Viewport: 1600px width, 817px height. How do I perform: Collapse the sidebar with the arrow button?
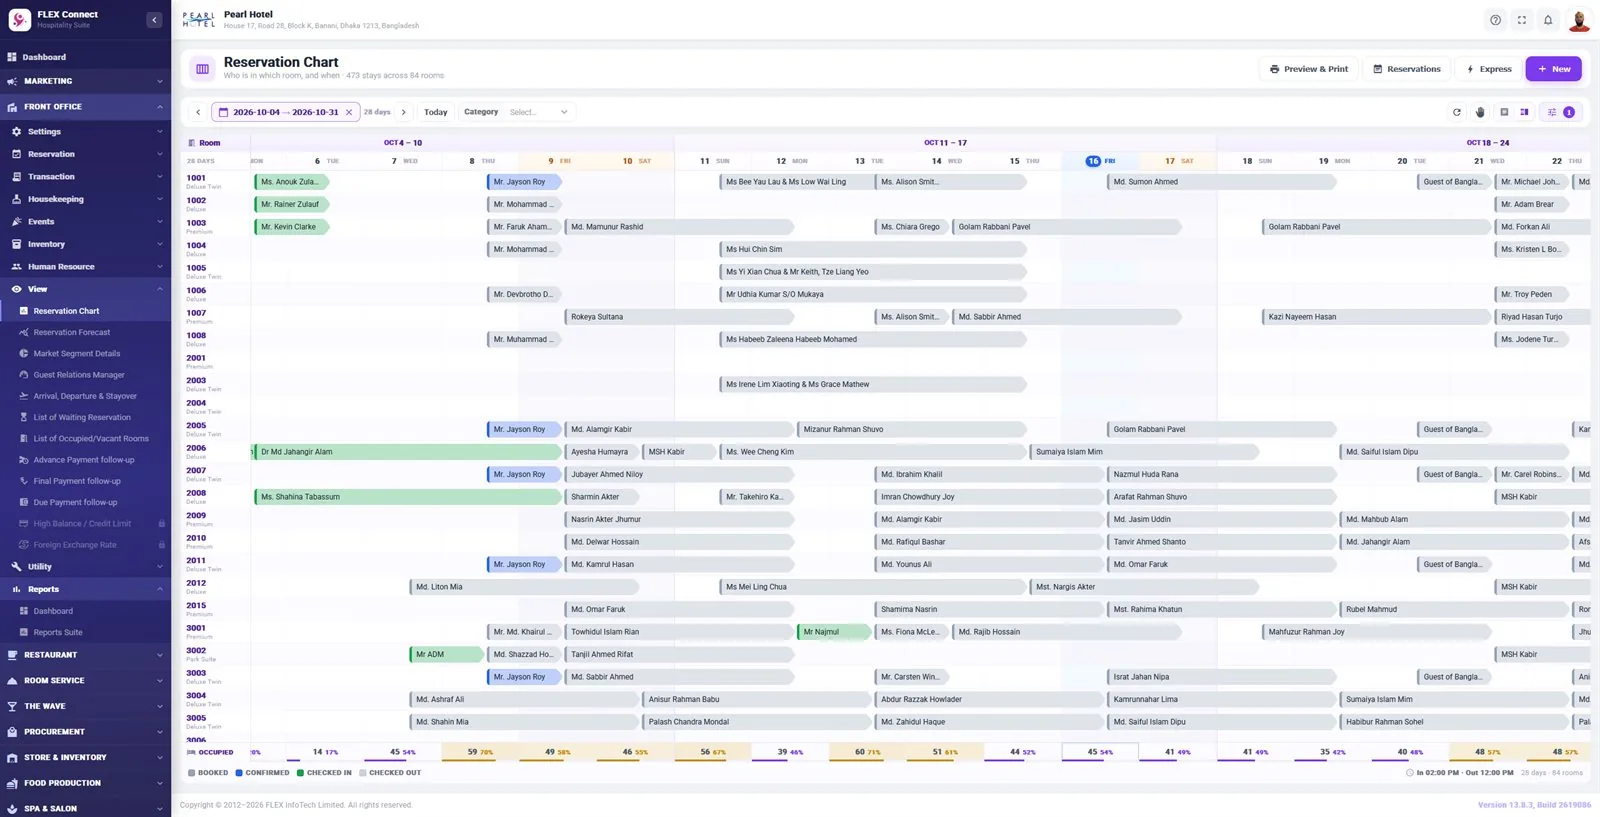154,19
